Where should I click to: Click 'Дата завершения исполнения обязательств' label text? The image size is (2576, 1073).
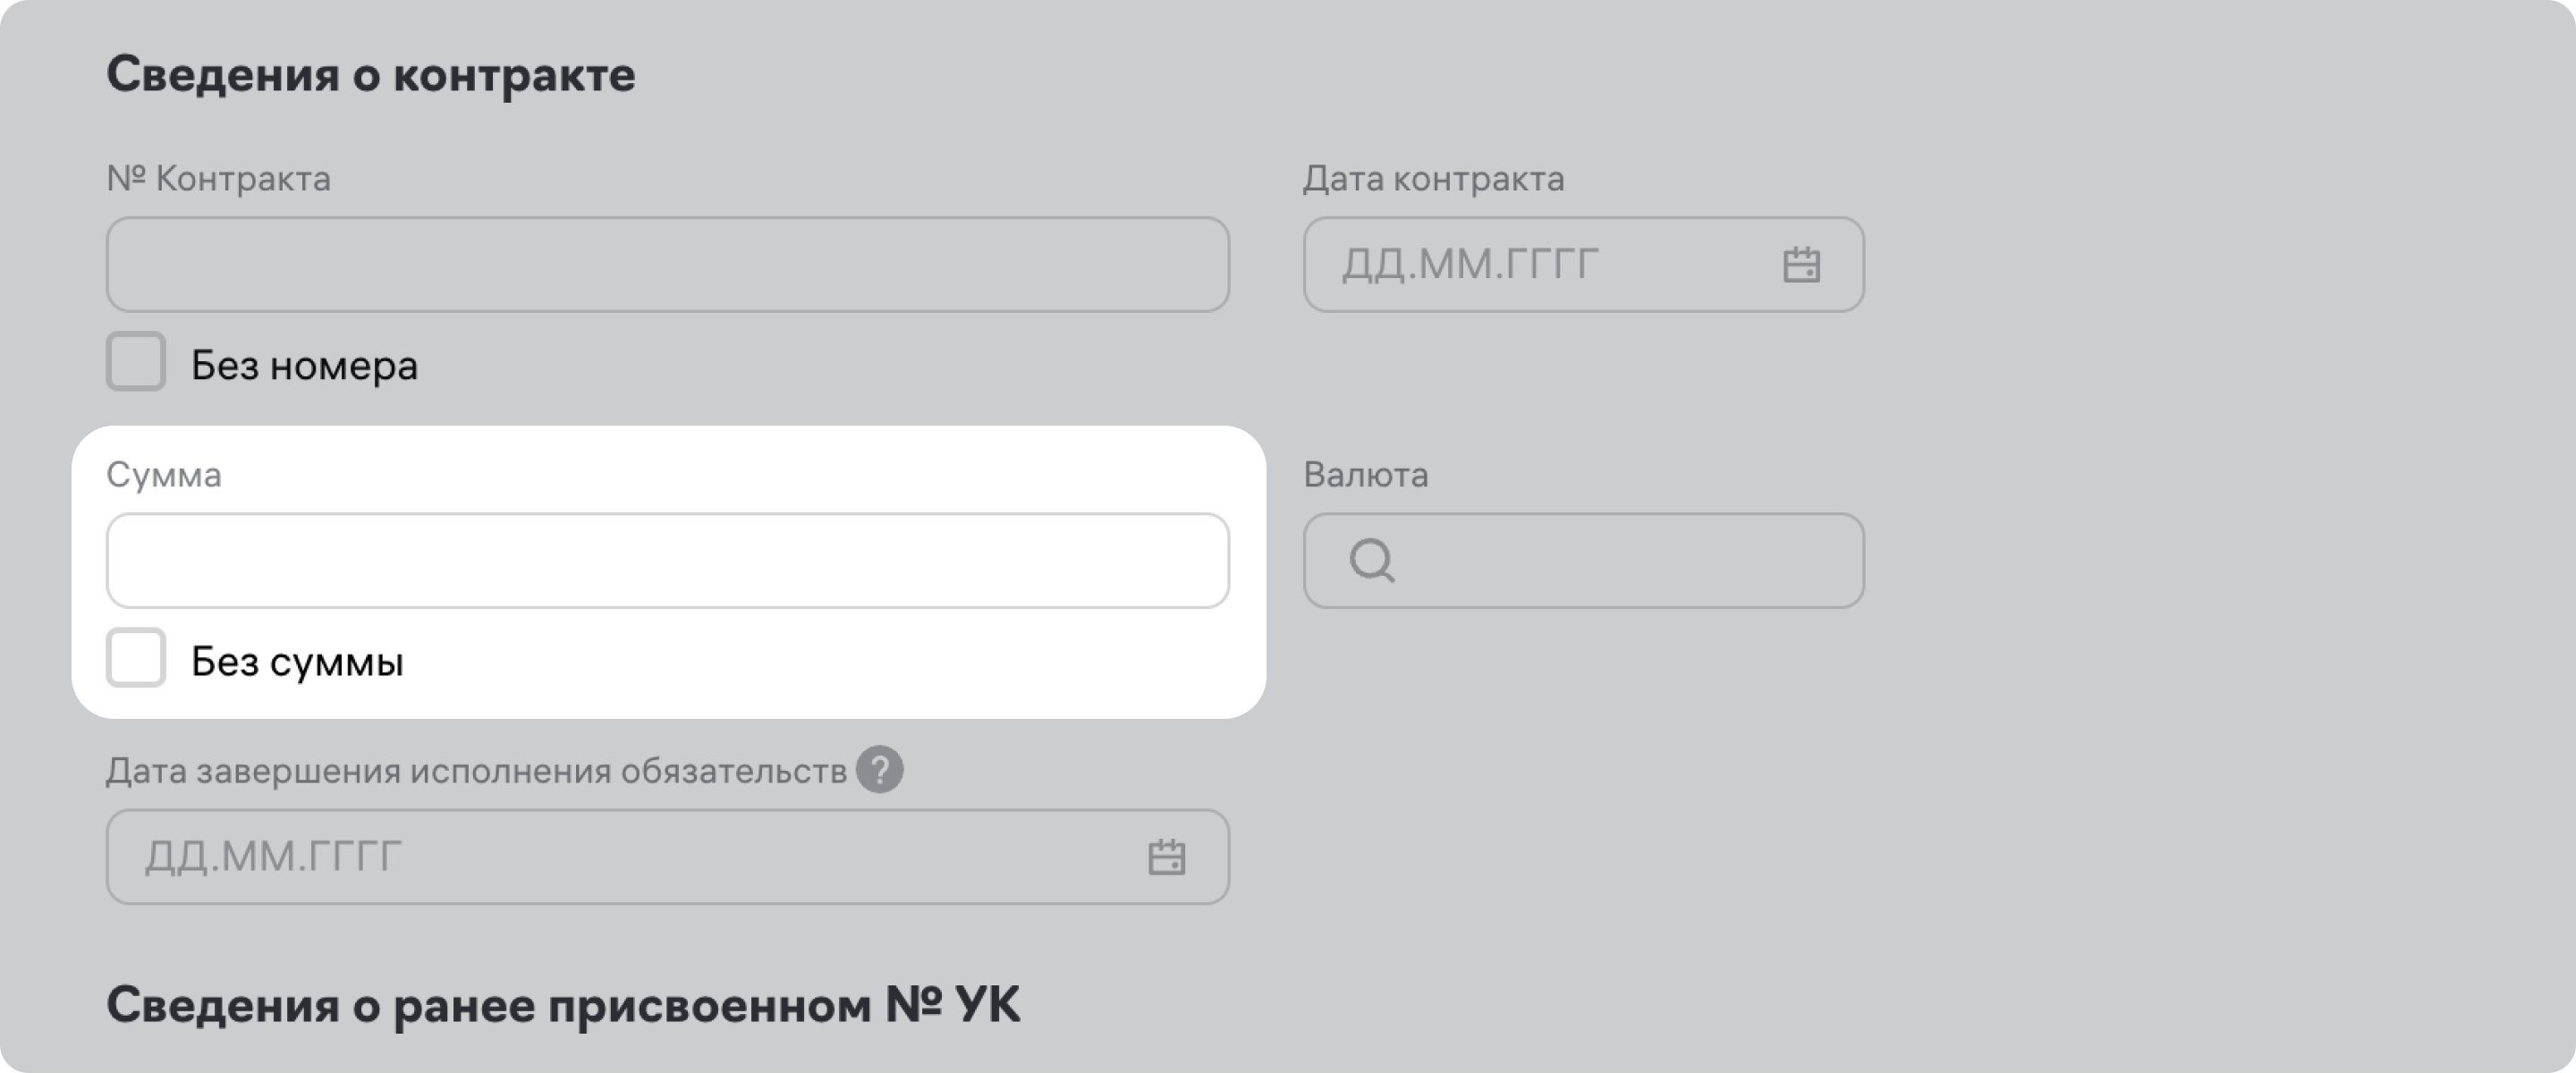point(476,771)
